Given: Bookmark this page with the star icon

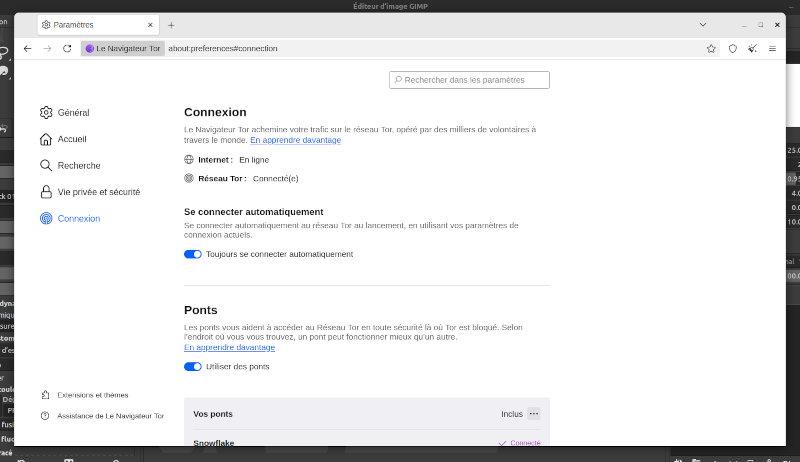Looking at the screenshot, I should click(711, 48).
